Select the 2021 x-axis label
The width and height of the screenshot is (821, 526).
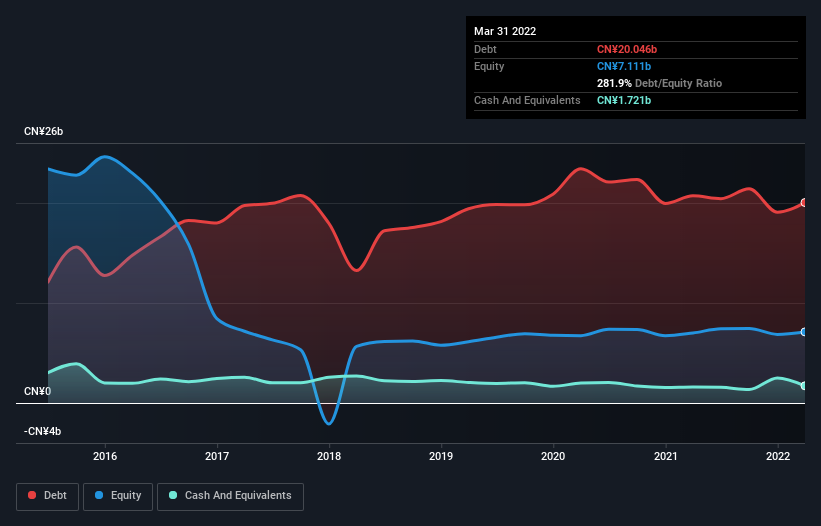click(665, 456)
